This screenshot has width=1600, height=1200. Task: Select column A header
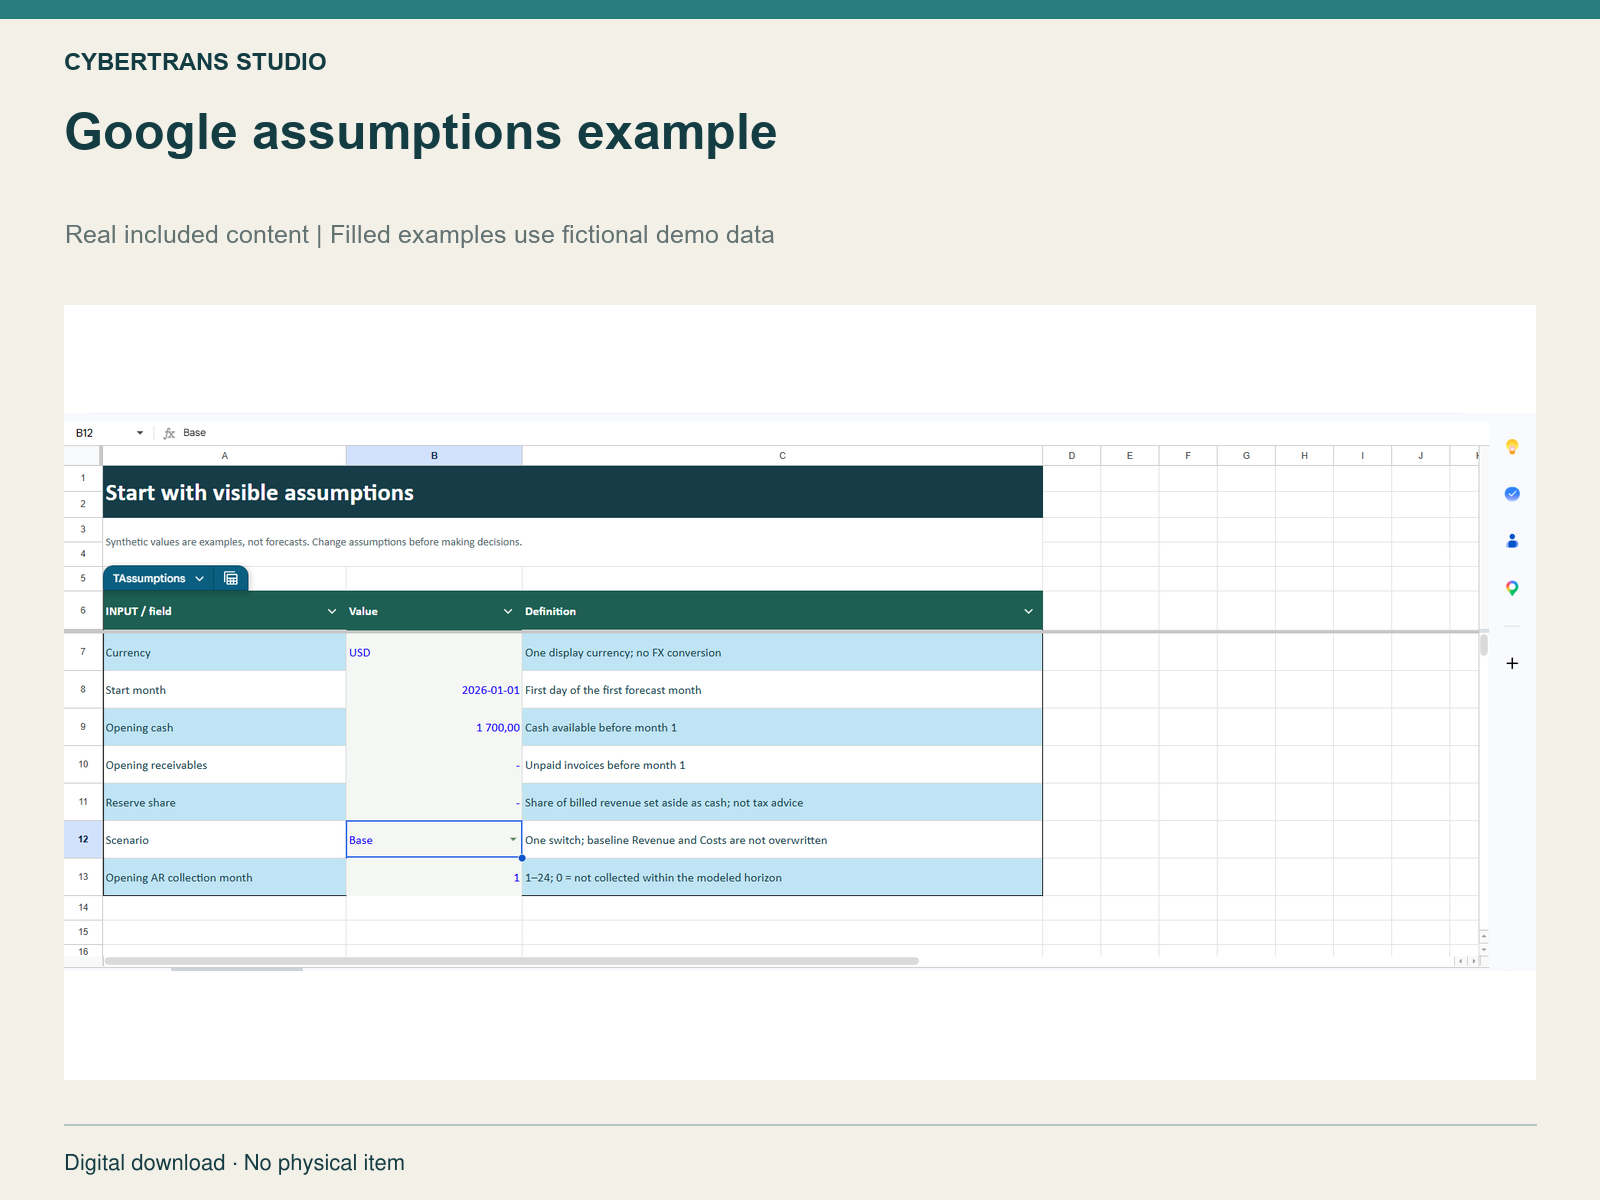coord(225,455)
